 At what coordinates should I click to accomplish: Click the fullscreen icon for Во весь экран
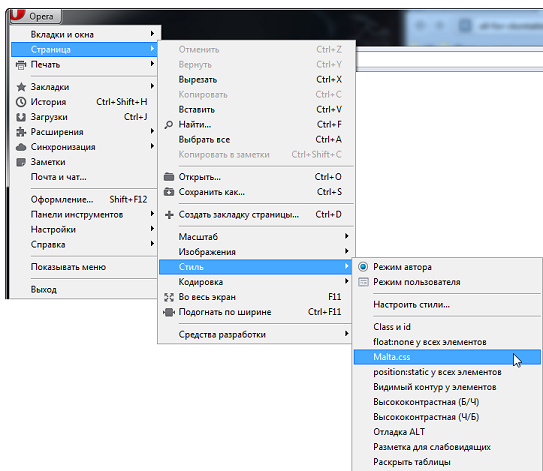tap(169, 297)
